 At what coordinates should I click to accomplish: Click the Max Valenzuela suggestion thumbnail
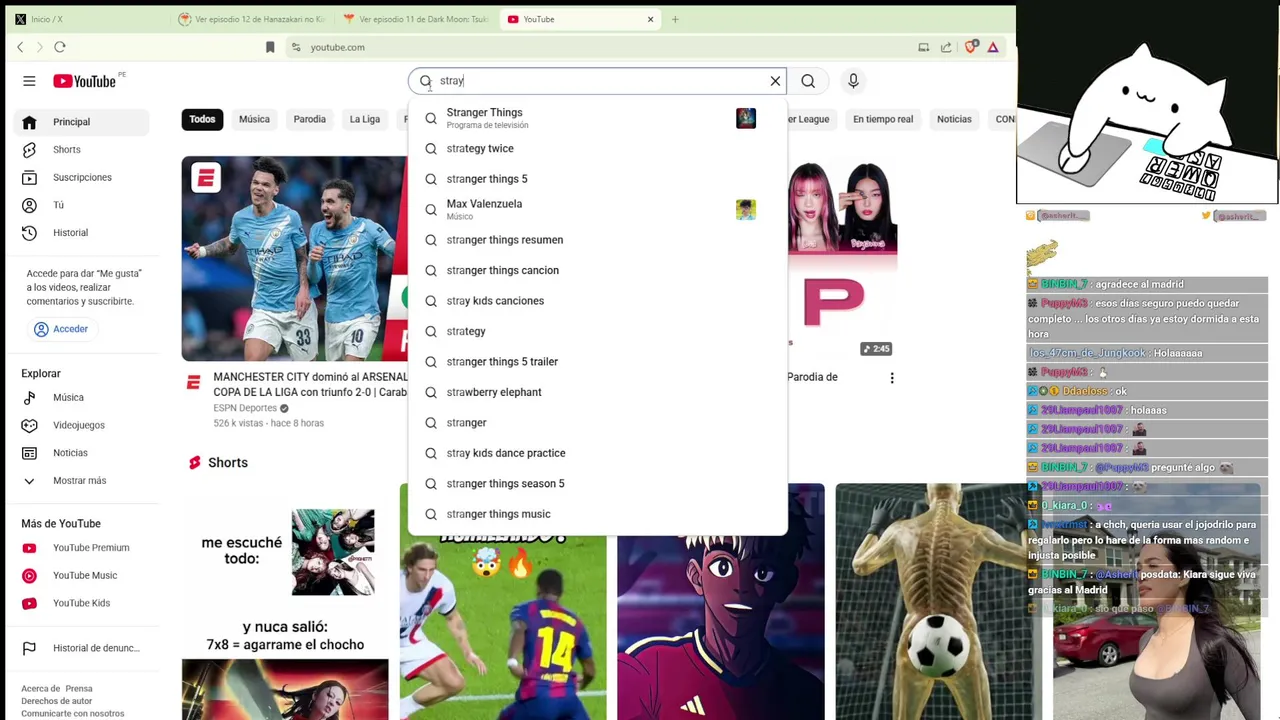pos(746,209)
